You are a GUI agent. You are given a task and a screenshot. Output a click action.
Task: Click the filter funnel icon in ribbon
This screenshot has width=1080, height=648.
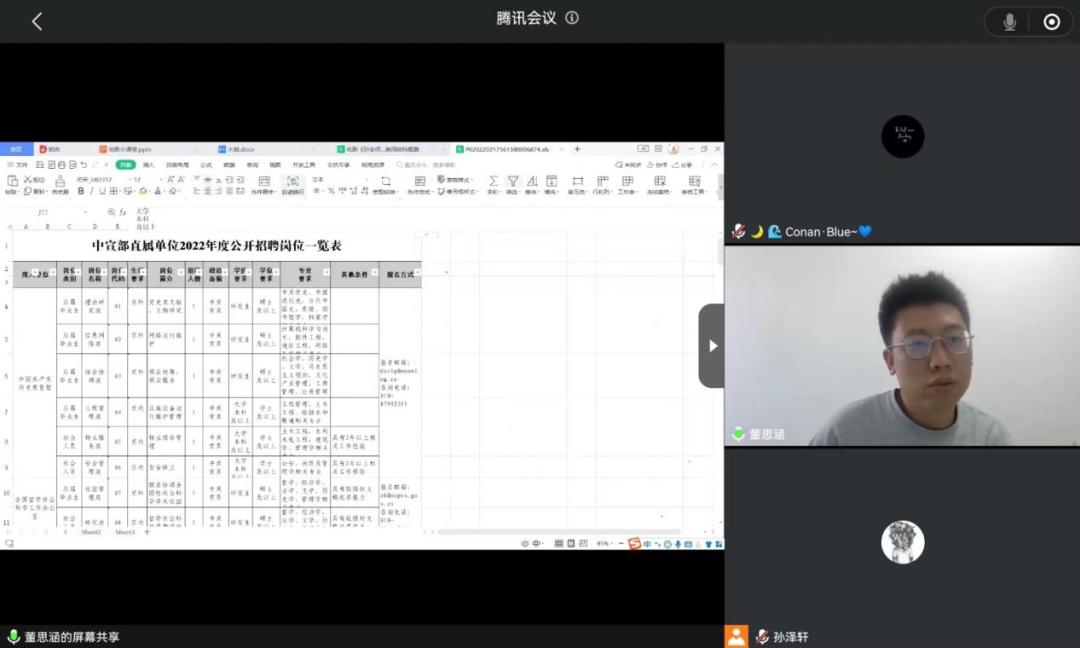point(513,182)
